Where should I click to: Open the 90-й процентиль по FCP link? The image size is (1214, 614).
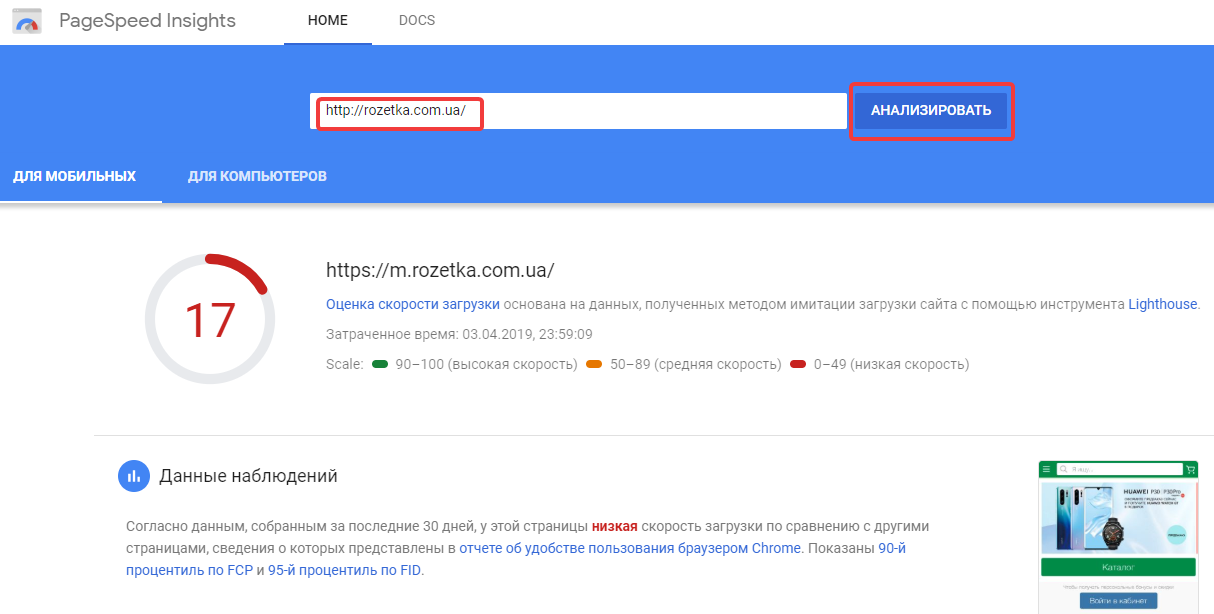(516, 559)
